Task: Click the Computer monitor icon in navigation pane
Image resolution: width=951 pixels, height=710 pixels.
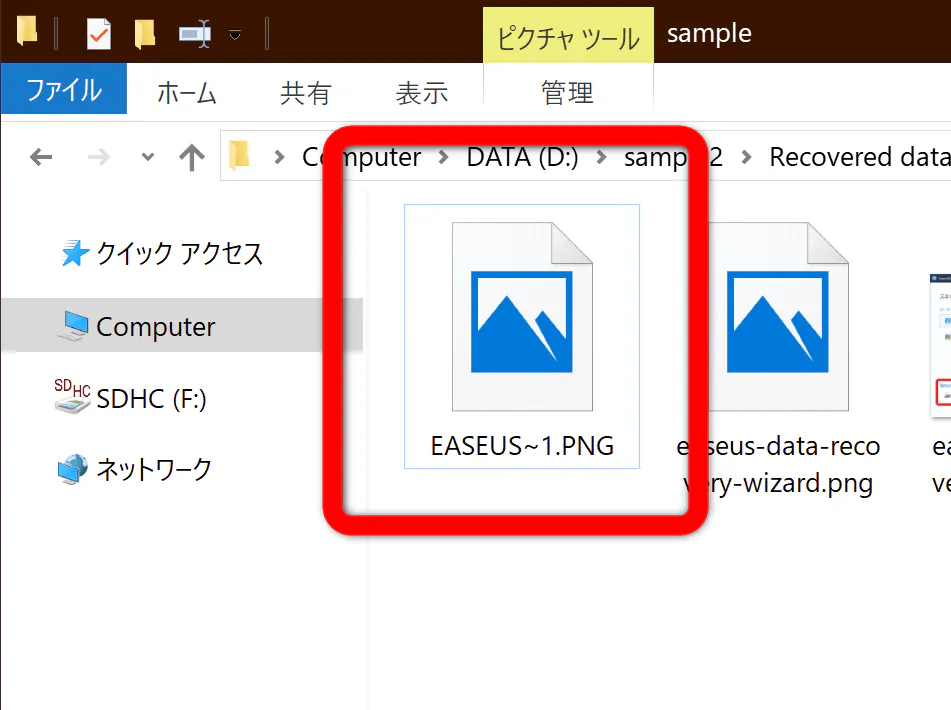Action: tap(75, 325)
